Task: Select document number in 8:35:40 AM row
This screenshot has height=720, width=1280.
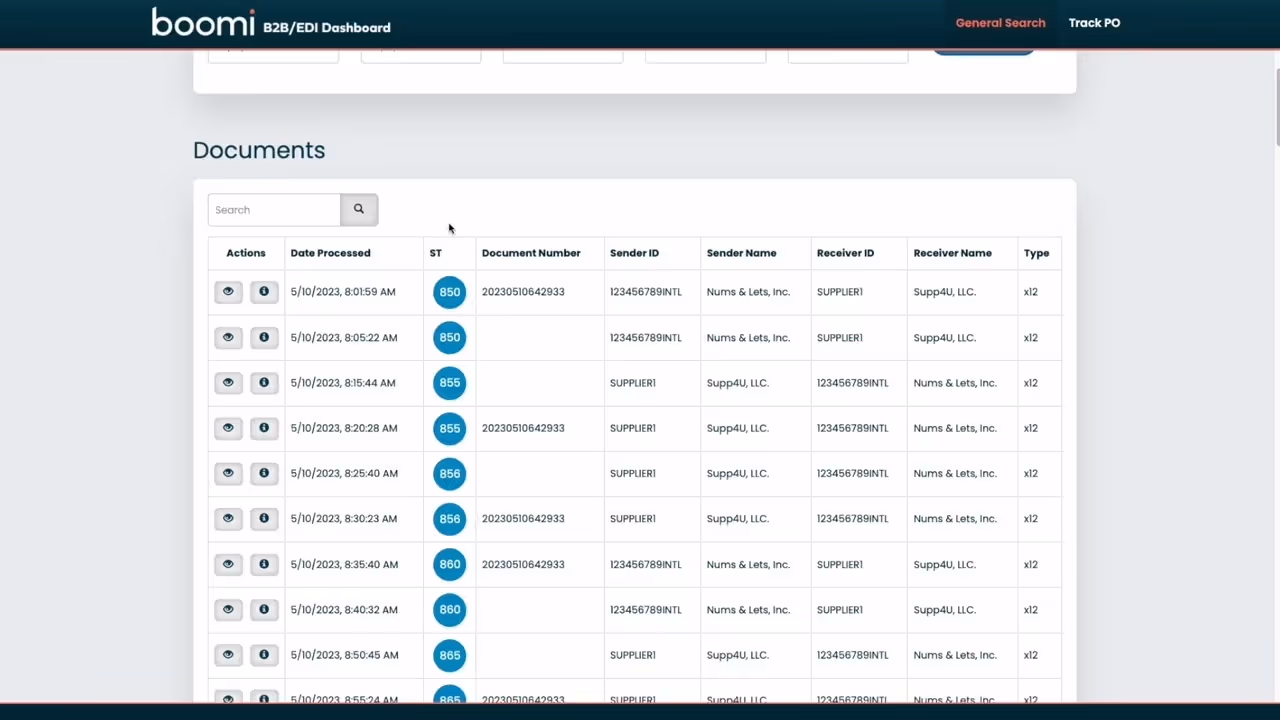Action: tap(523, 564)
